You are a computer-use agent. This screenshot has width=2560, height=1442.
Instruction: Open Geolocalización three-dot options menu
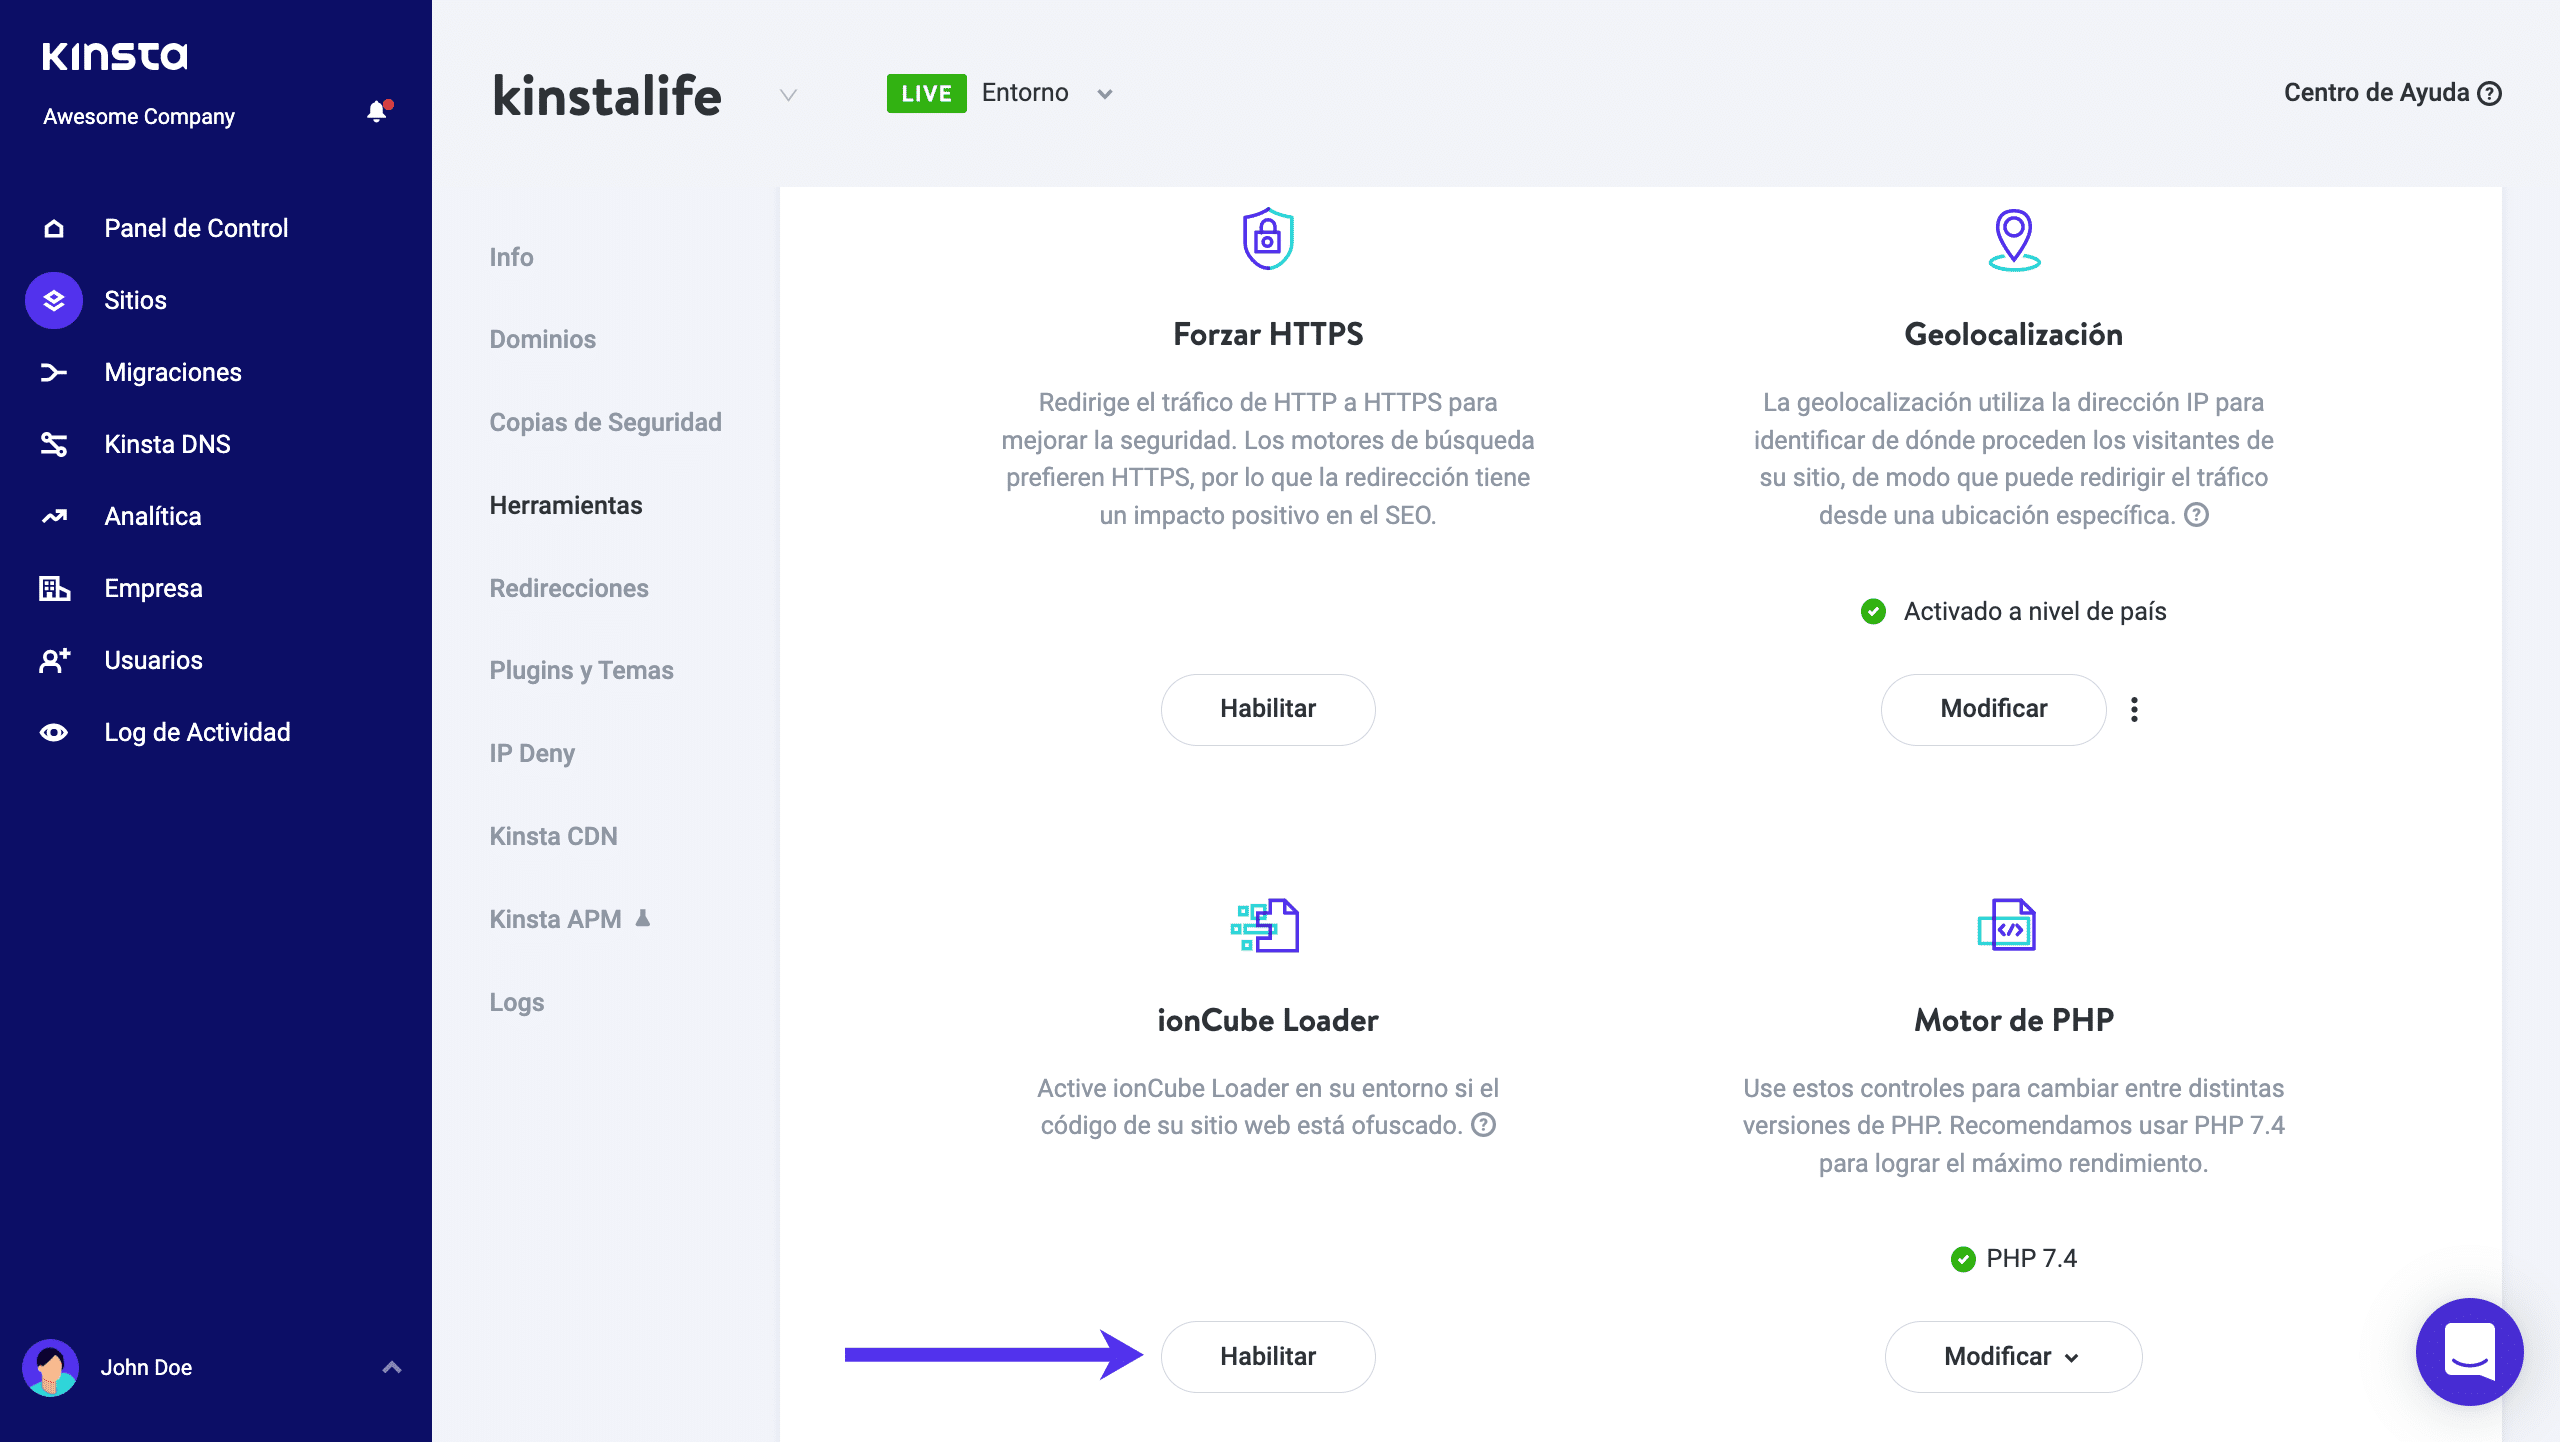coord(2134,709)
